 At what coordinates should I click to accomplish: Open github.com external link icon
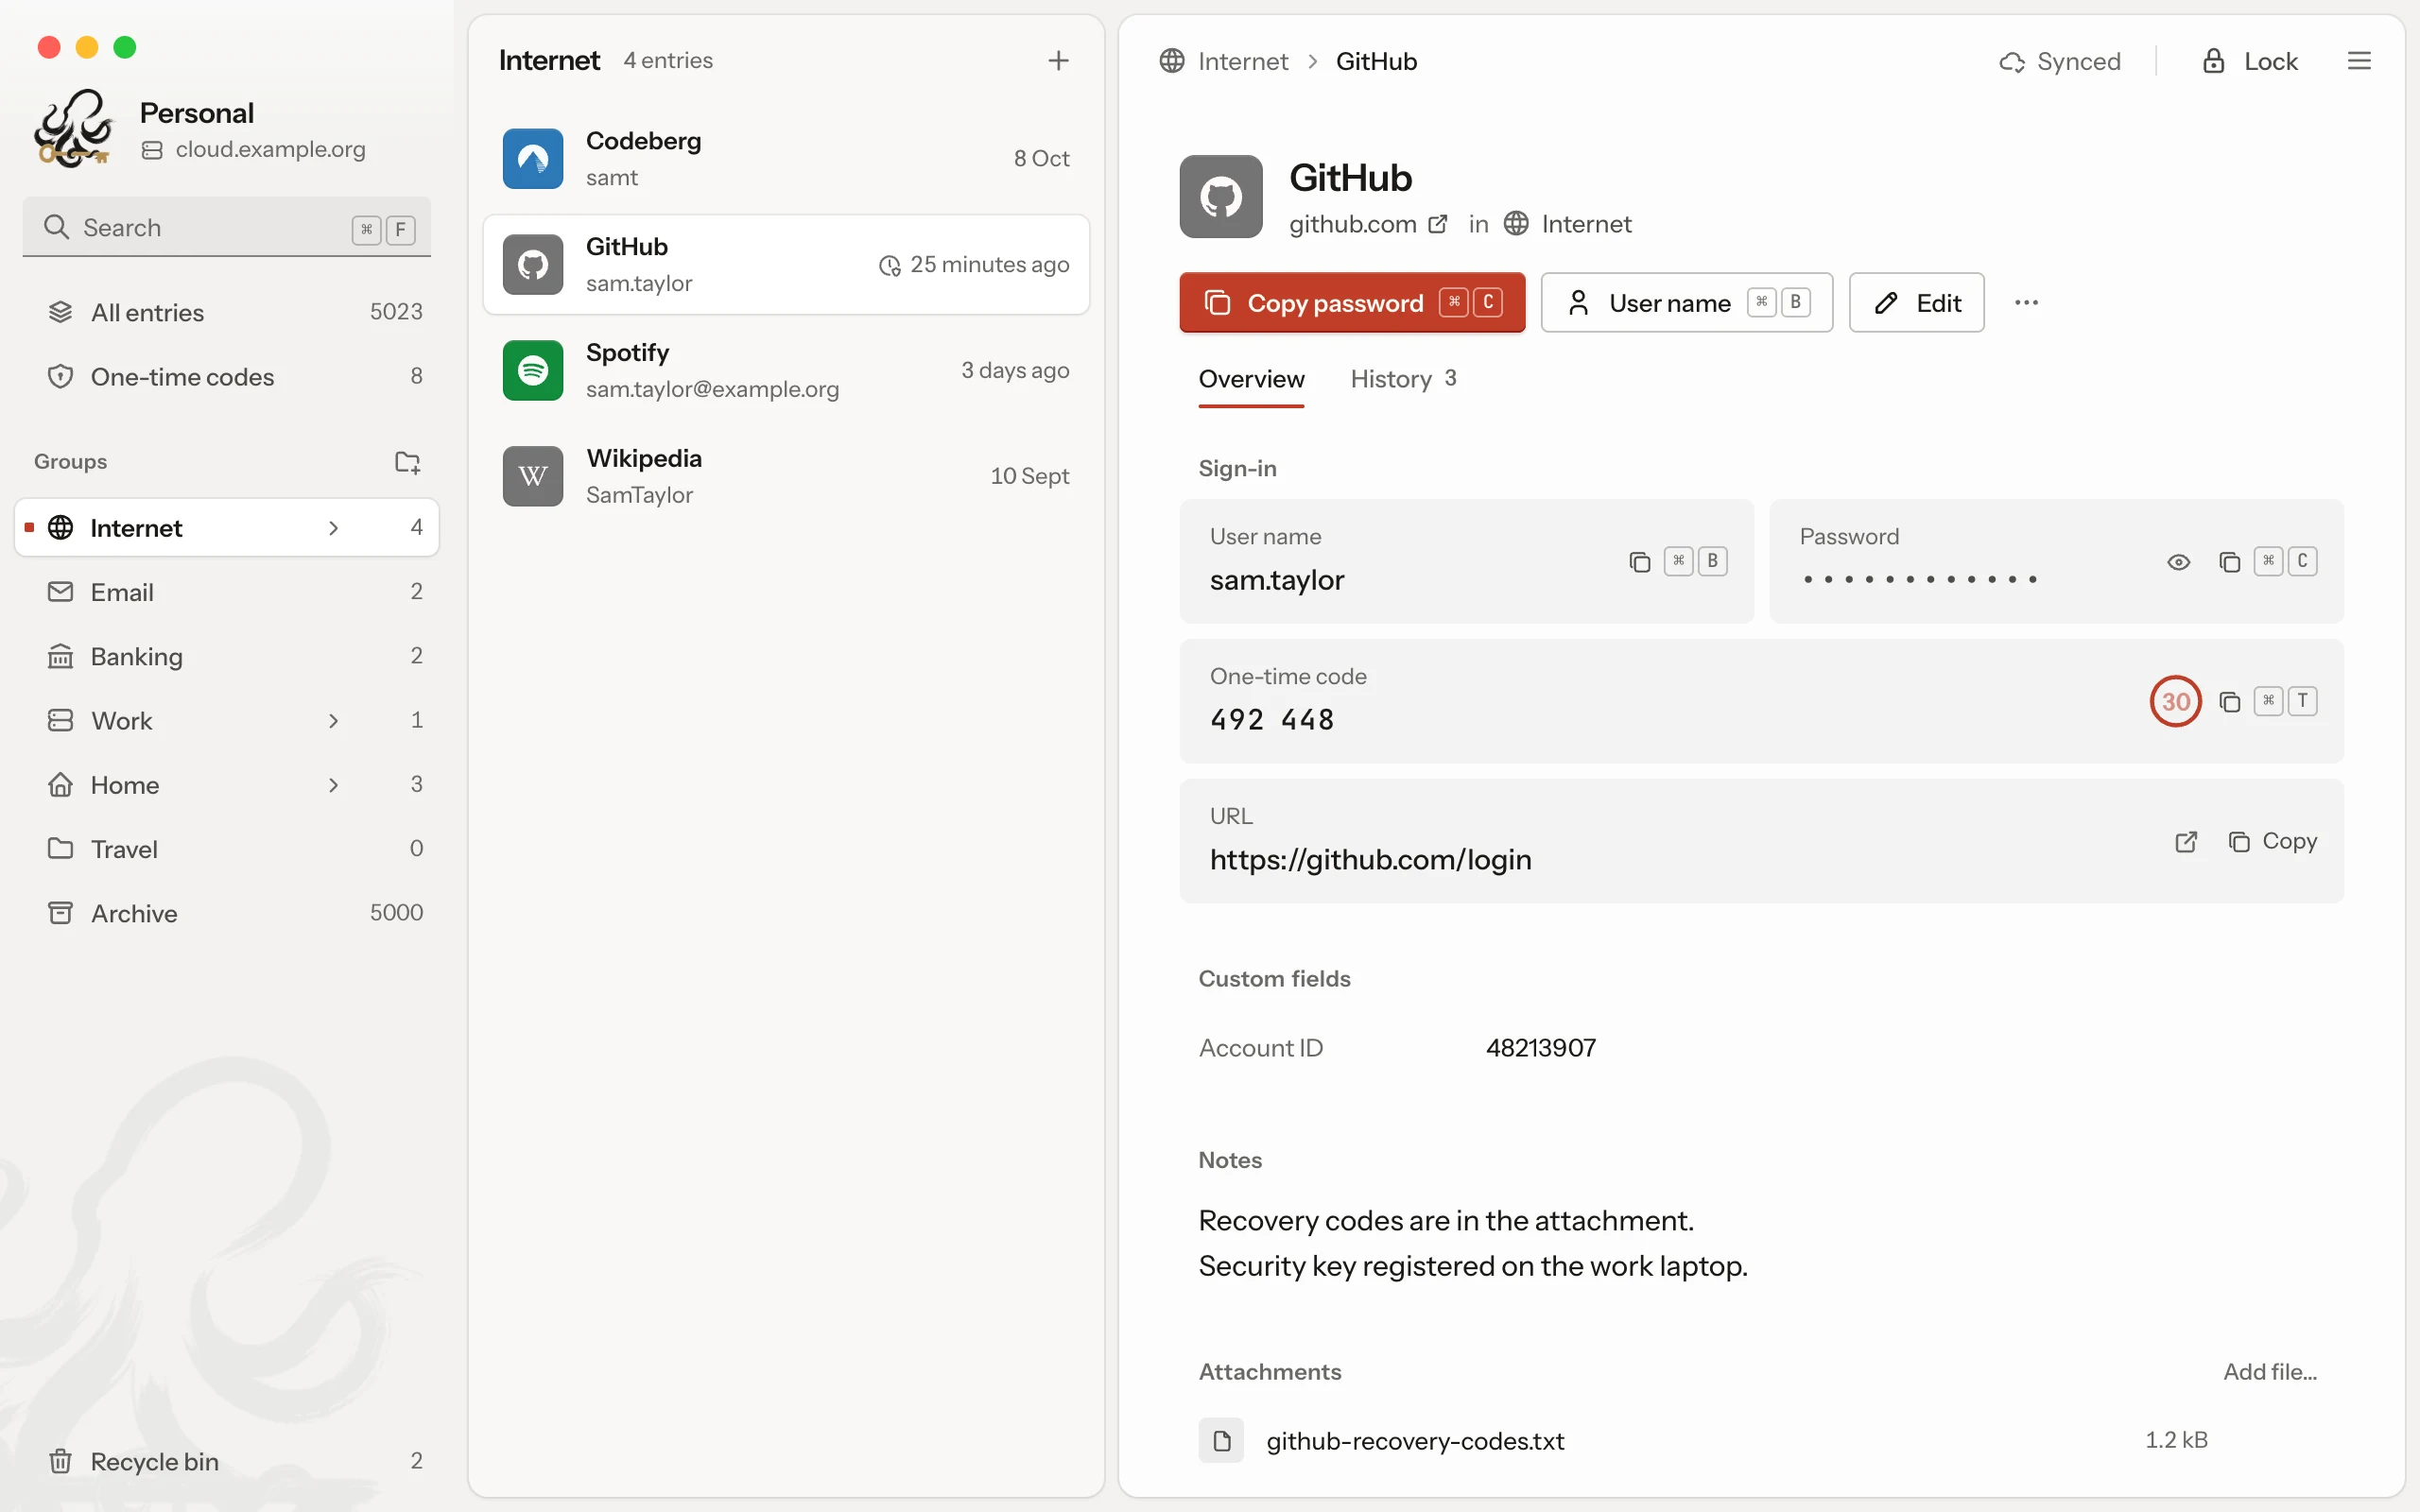tap(1437, 224)
